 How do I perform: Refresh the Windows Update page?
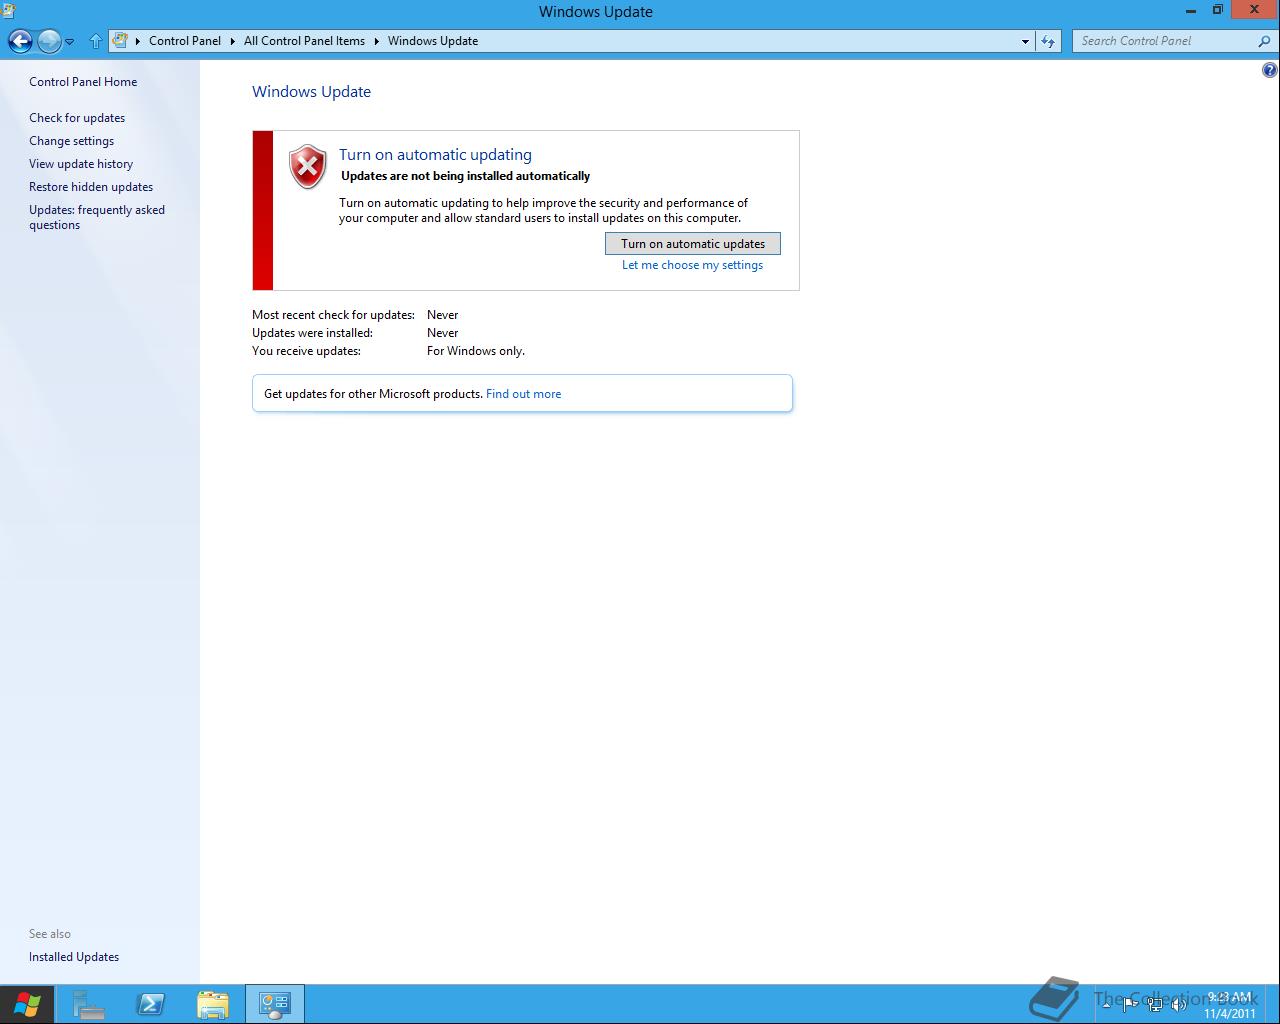tap(1047, 41)
